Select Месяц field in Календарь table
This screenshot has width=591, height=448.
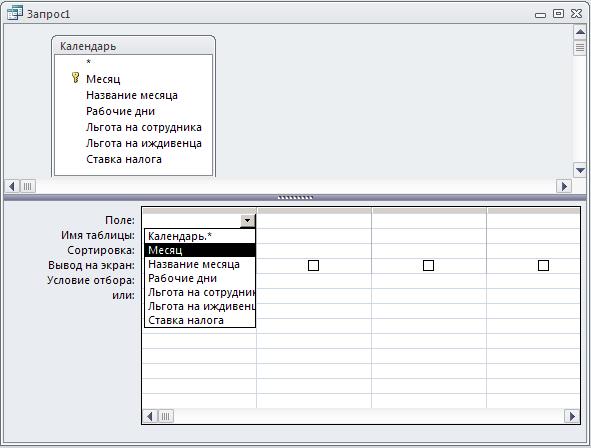tap(103, 79)
